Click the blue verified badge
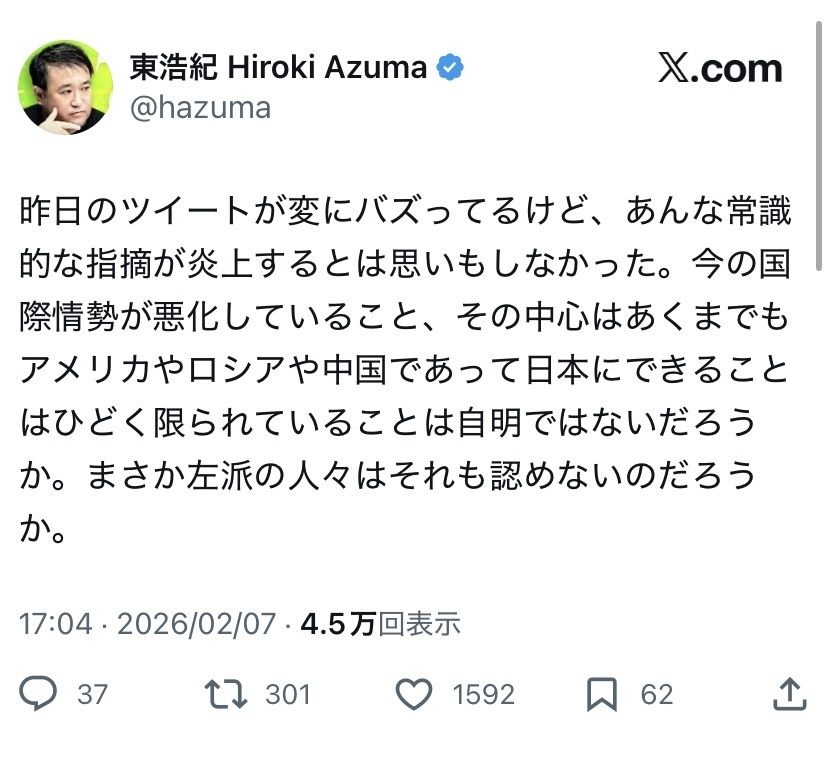828x759 pixels. (452, 68)
